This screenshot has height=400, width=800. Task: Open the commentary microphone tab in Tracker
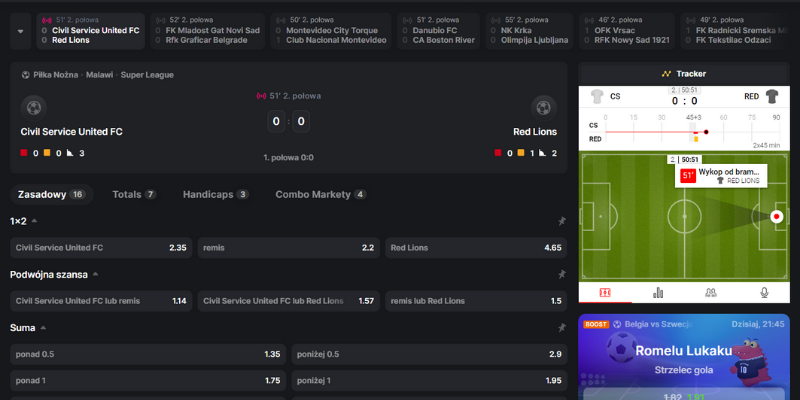click(764, 292)
